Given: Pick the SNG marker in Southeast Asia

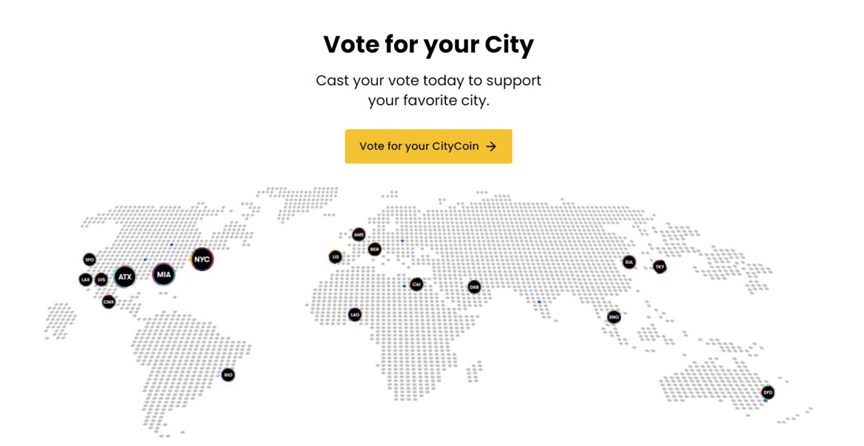Looking at the screenshot, I should click(x=614, y=317).
